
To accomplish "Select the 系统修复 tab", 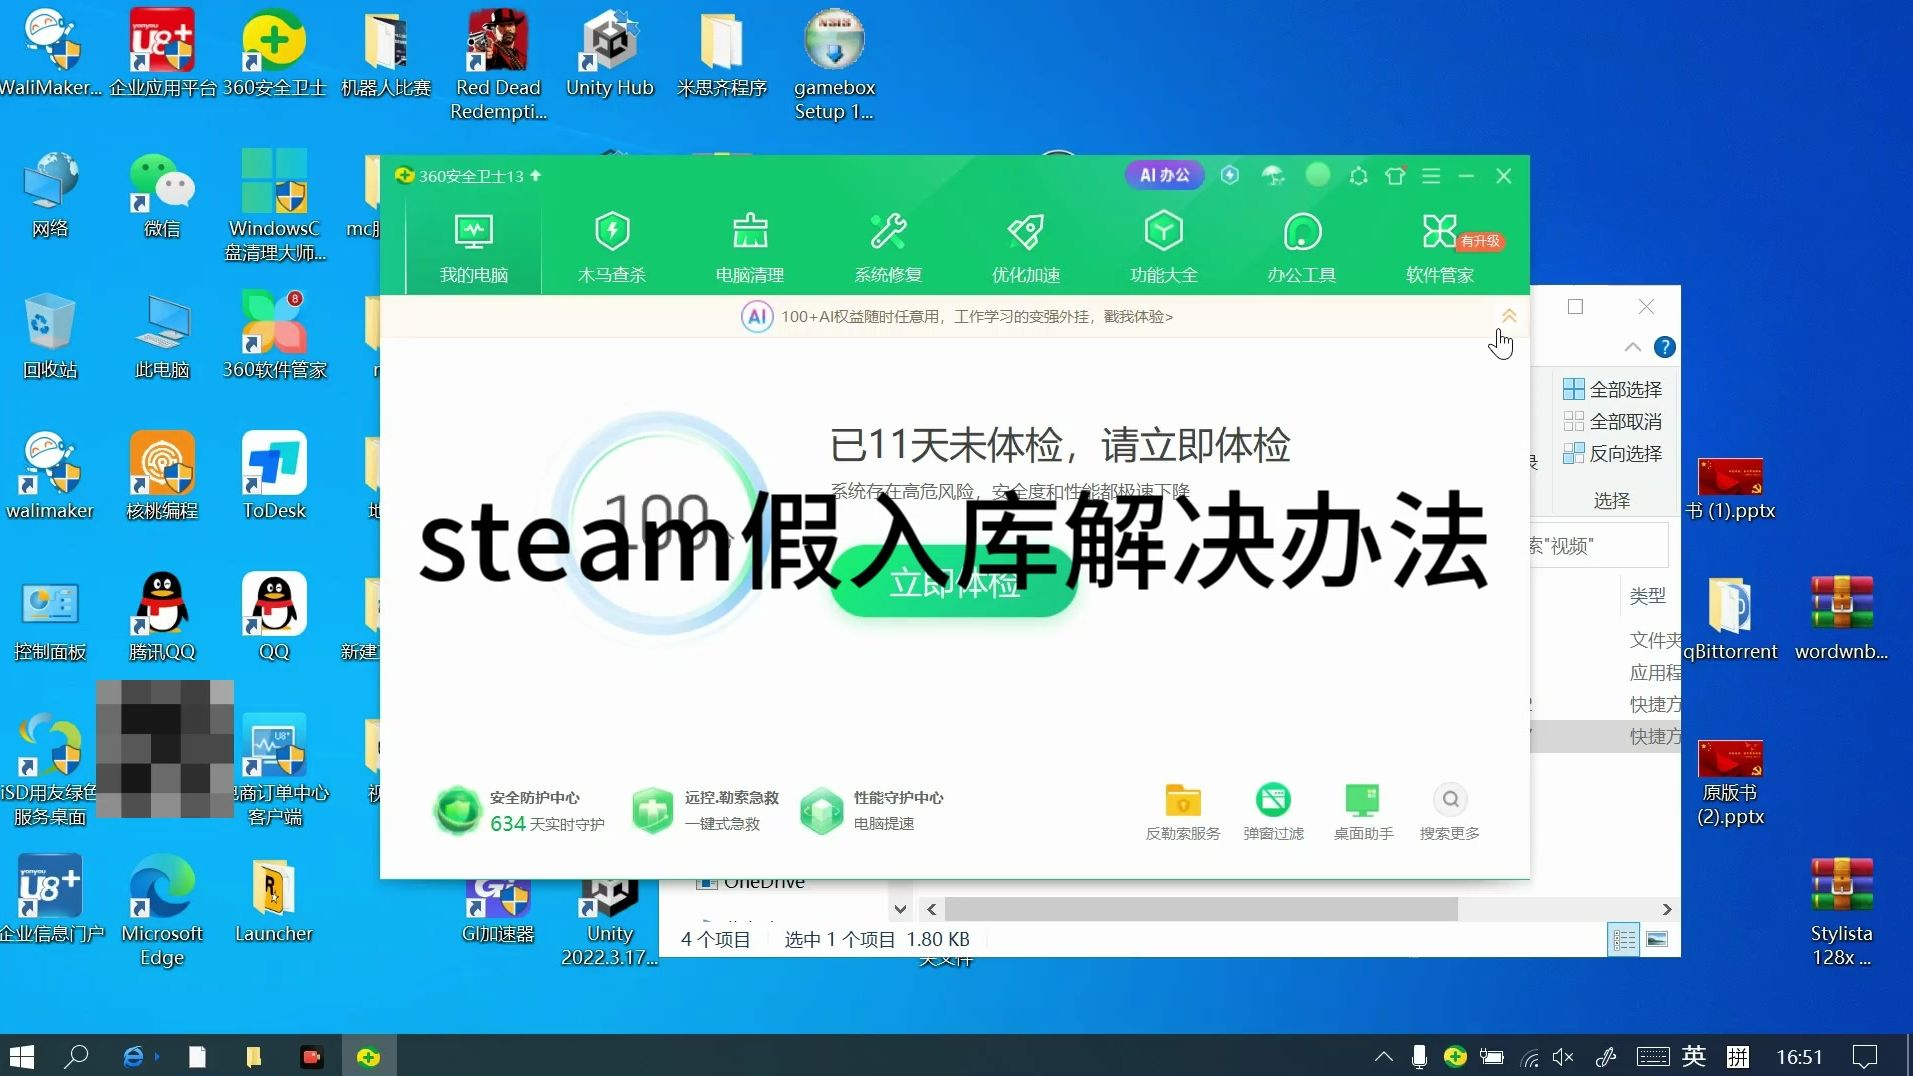I will click(888, 248).
